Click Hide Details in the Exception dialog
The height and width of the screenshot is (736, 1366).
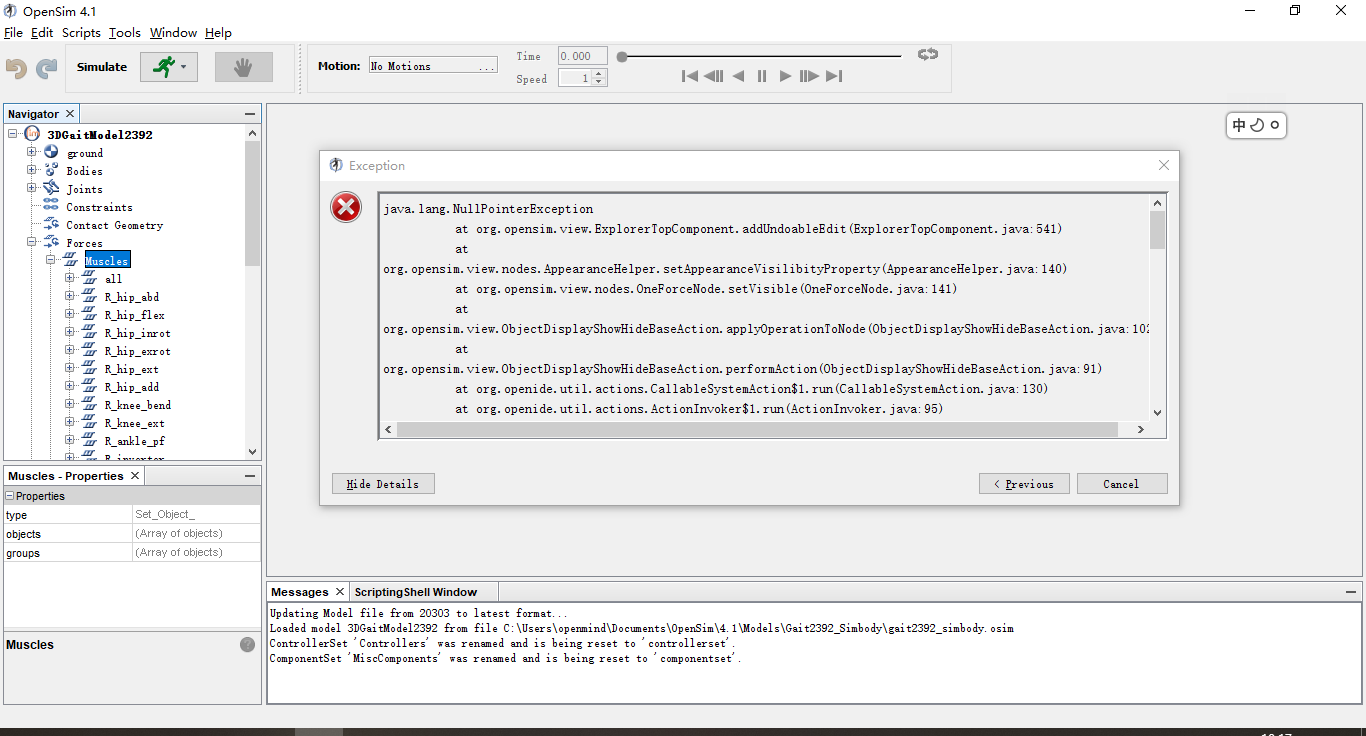pos(382,483)
